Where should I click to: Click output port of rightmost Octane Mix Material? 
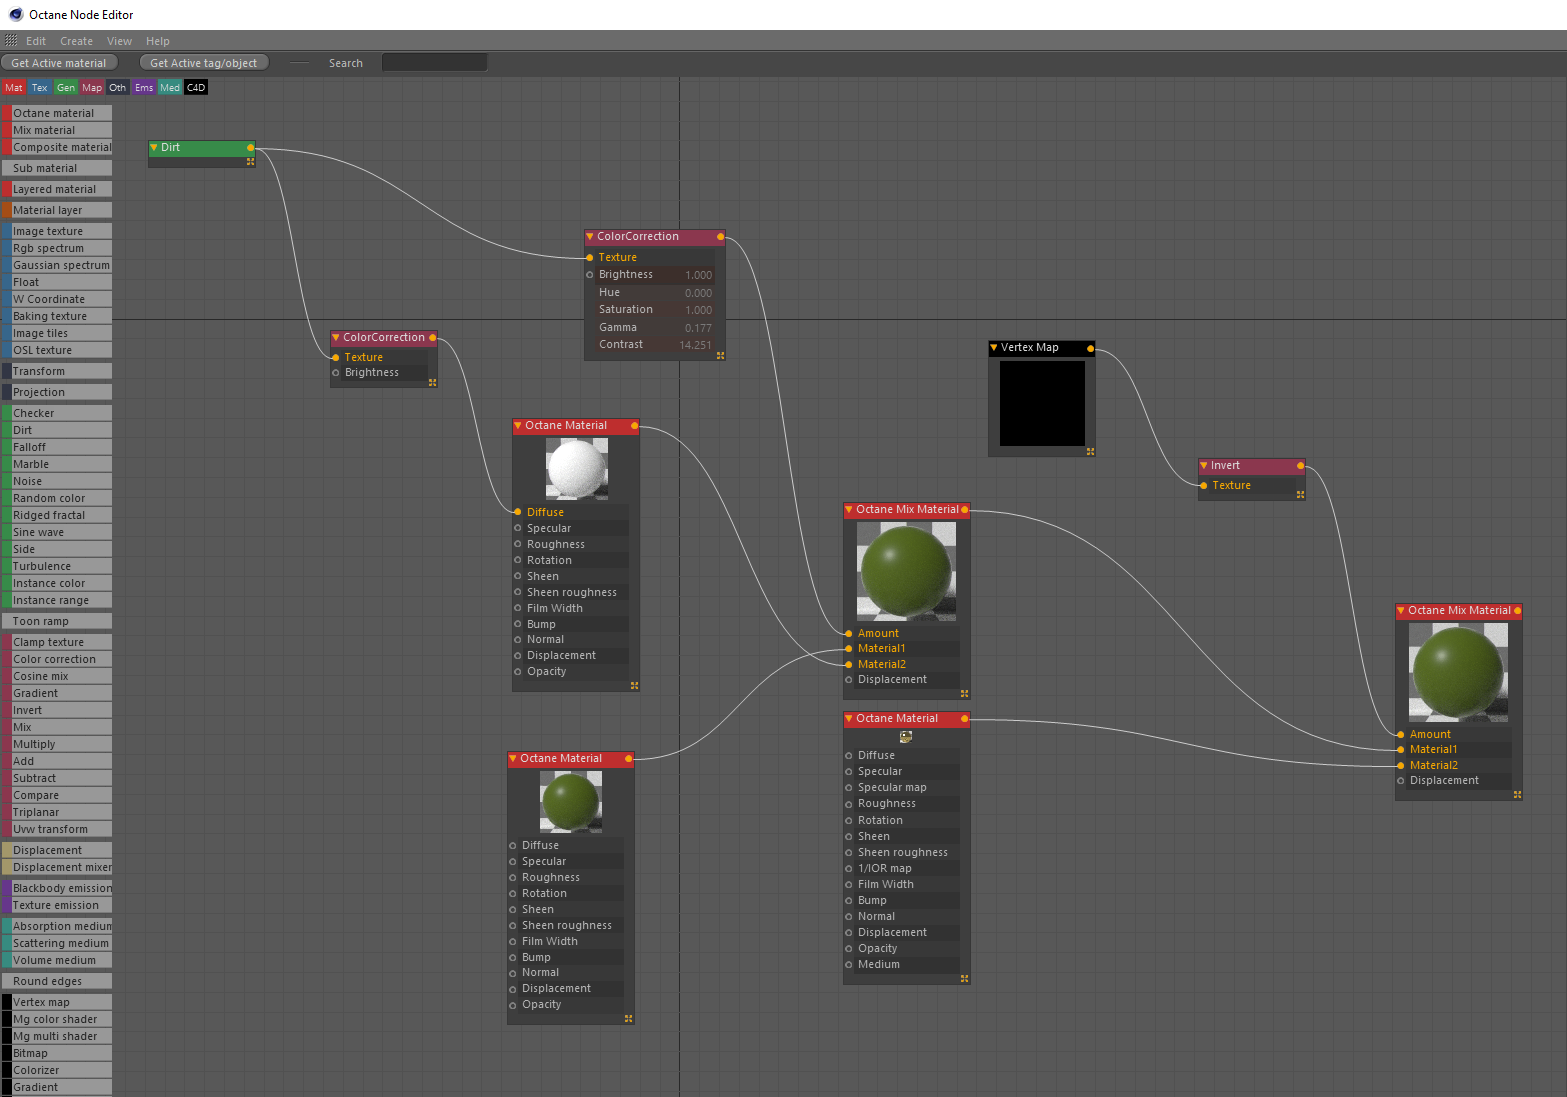pos(1517,611)
